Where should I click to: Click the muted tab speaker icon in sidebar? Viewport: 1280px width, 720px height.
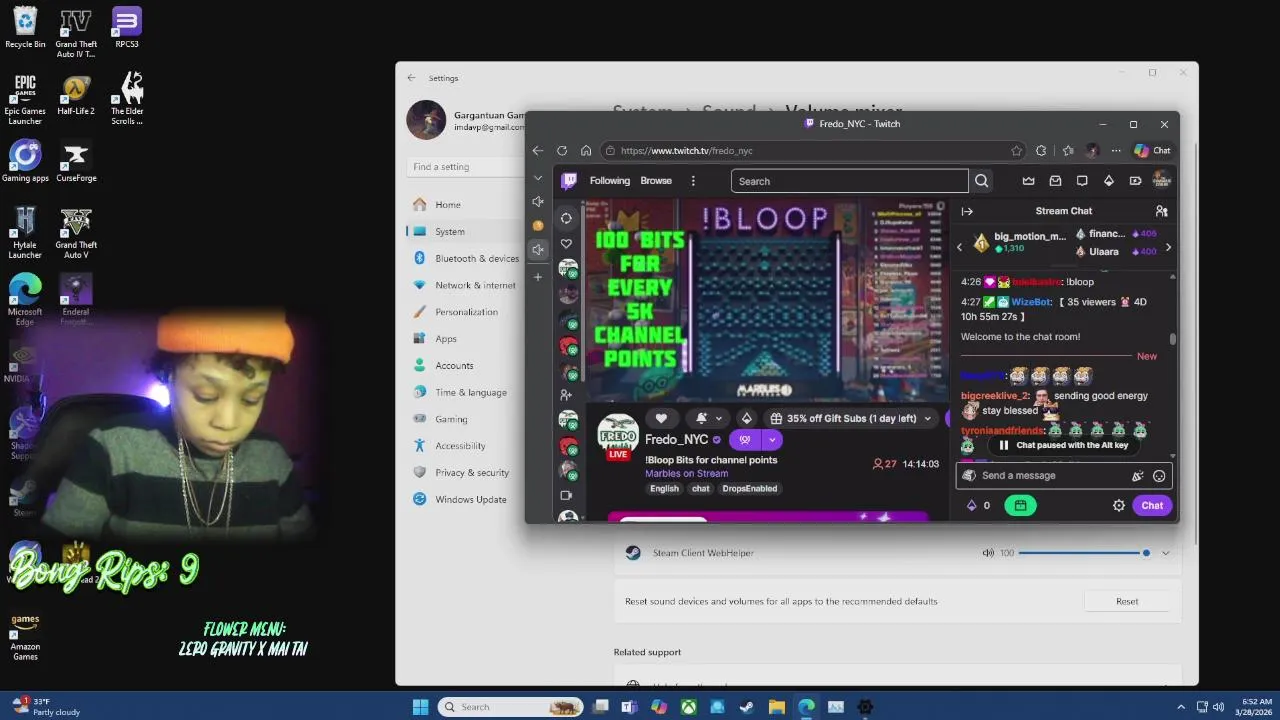click(x=538, y=250)
